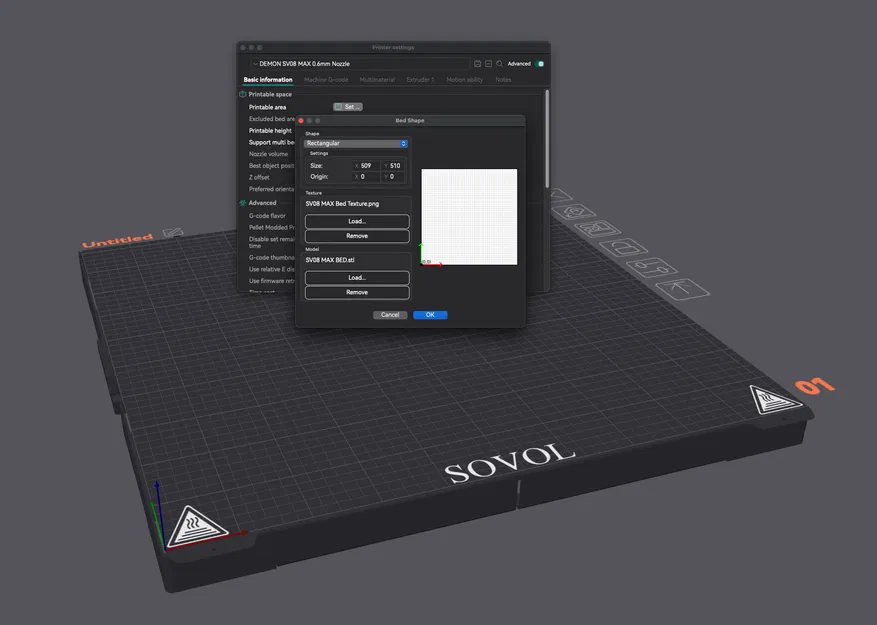The image size is (877, 625).
Task: Close the Bed Shape dialog with red button
Action: [x=301, y=121]
